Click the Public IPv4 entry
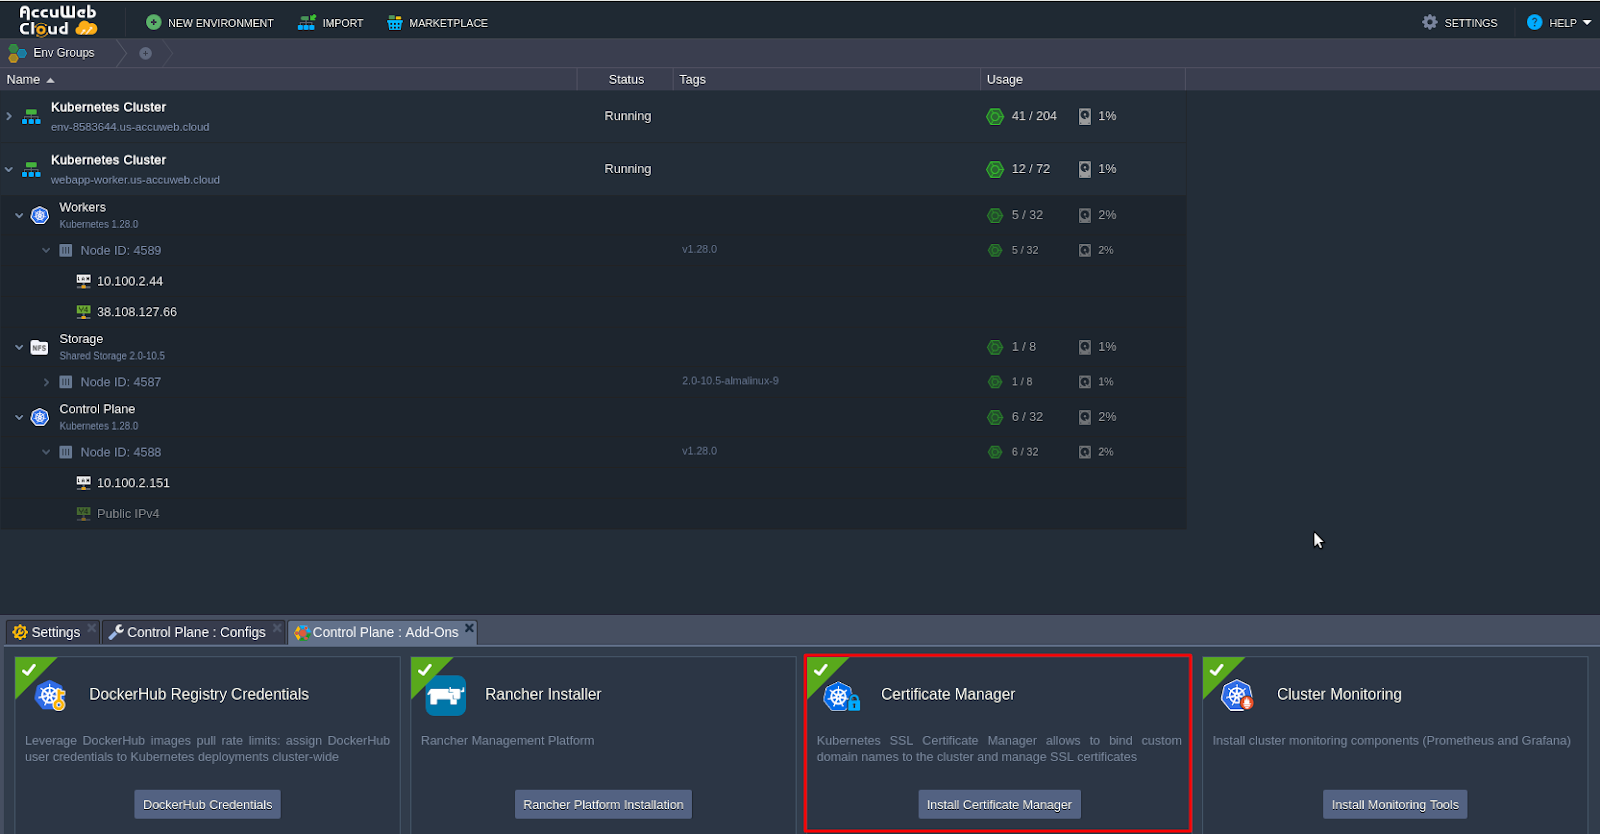The width and height of the screenshot is (1600, 834). 128,514
